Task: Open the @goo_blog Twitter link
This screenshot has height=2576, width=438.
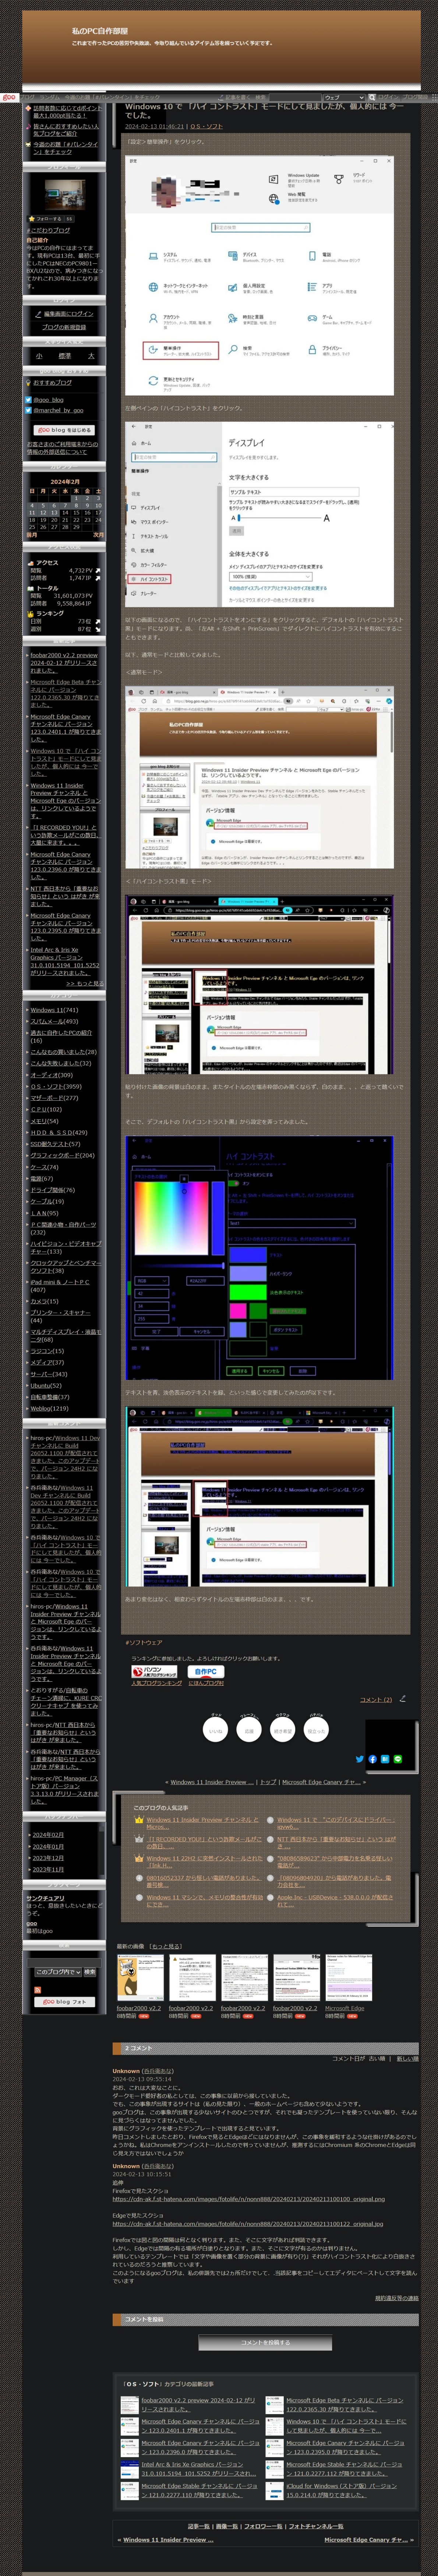Action: (48, 399)
